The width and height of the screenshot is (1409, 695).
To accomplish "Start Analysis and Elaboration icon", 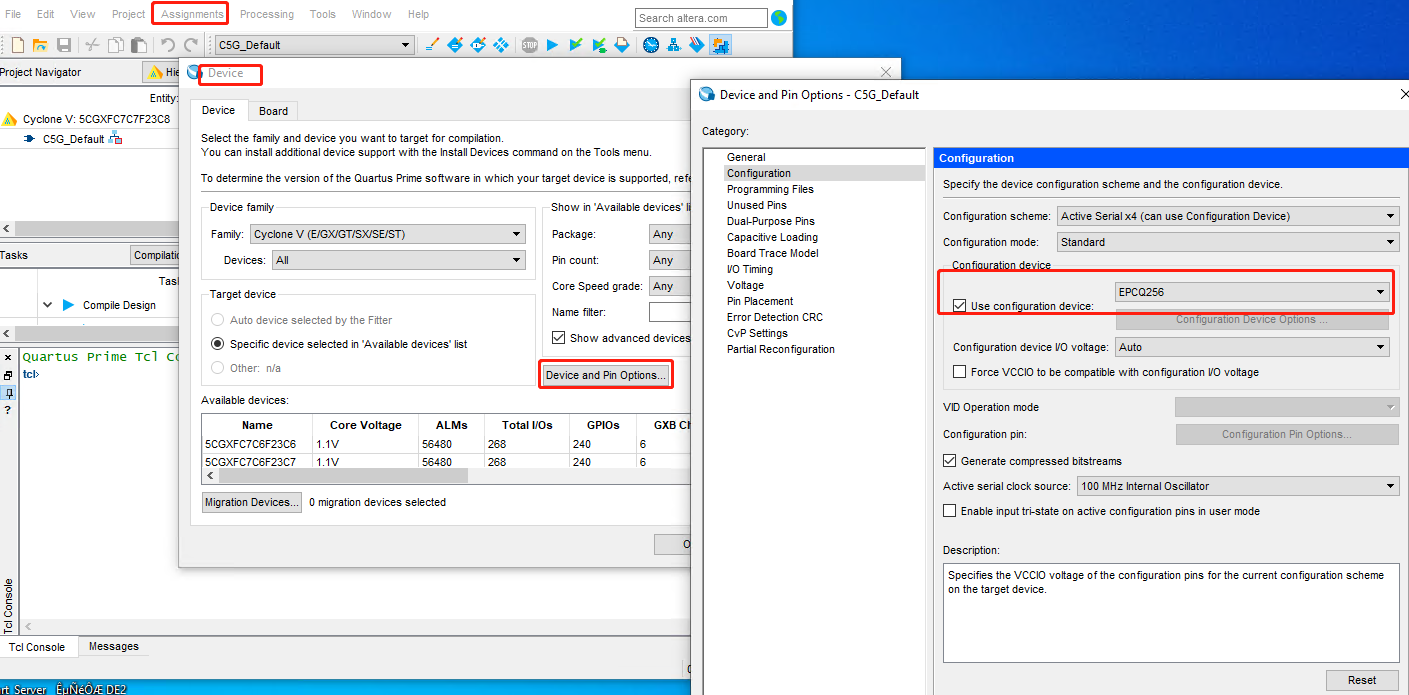I will (576, 45).
